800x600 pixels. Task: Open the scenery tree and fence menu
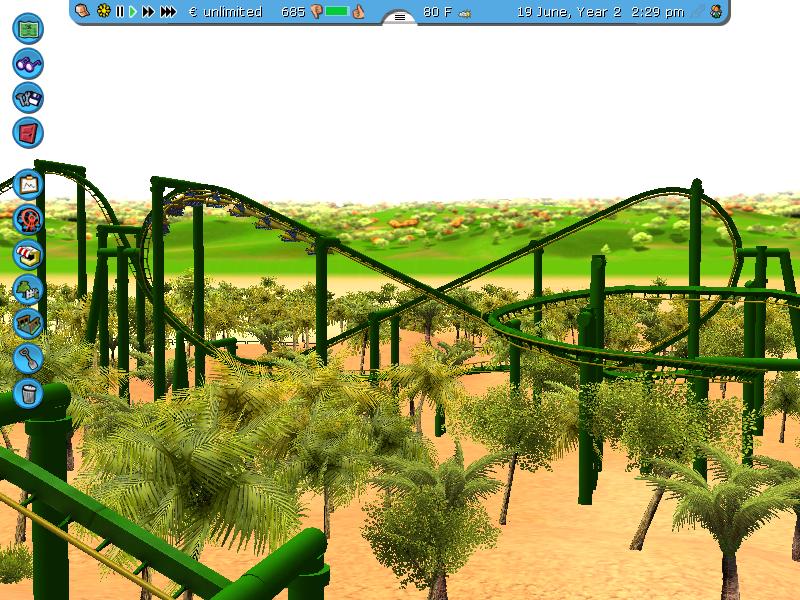click(28, 289)
